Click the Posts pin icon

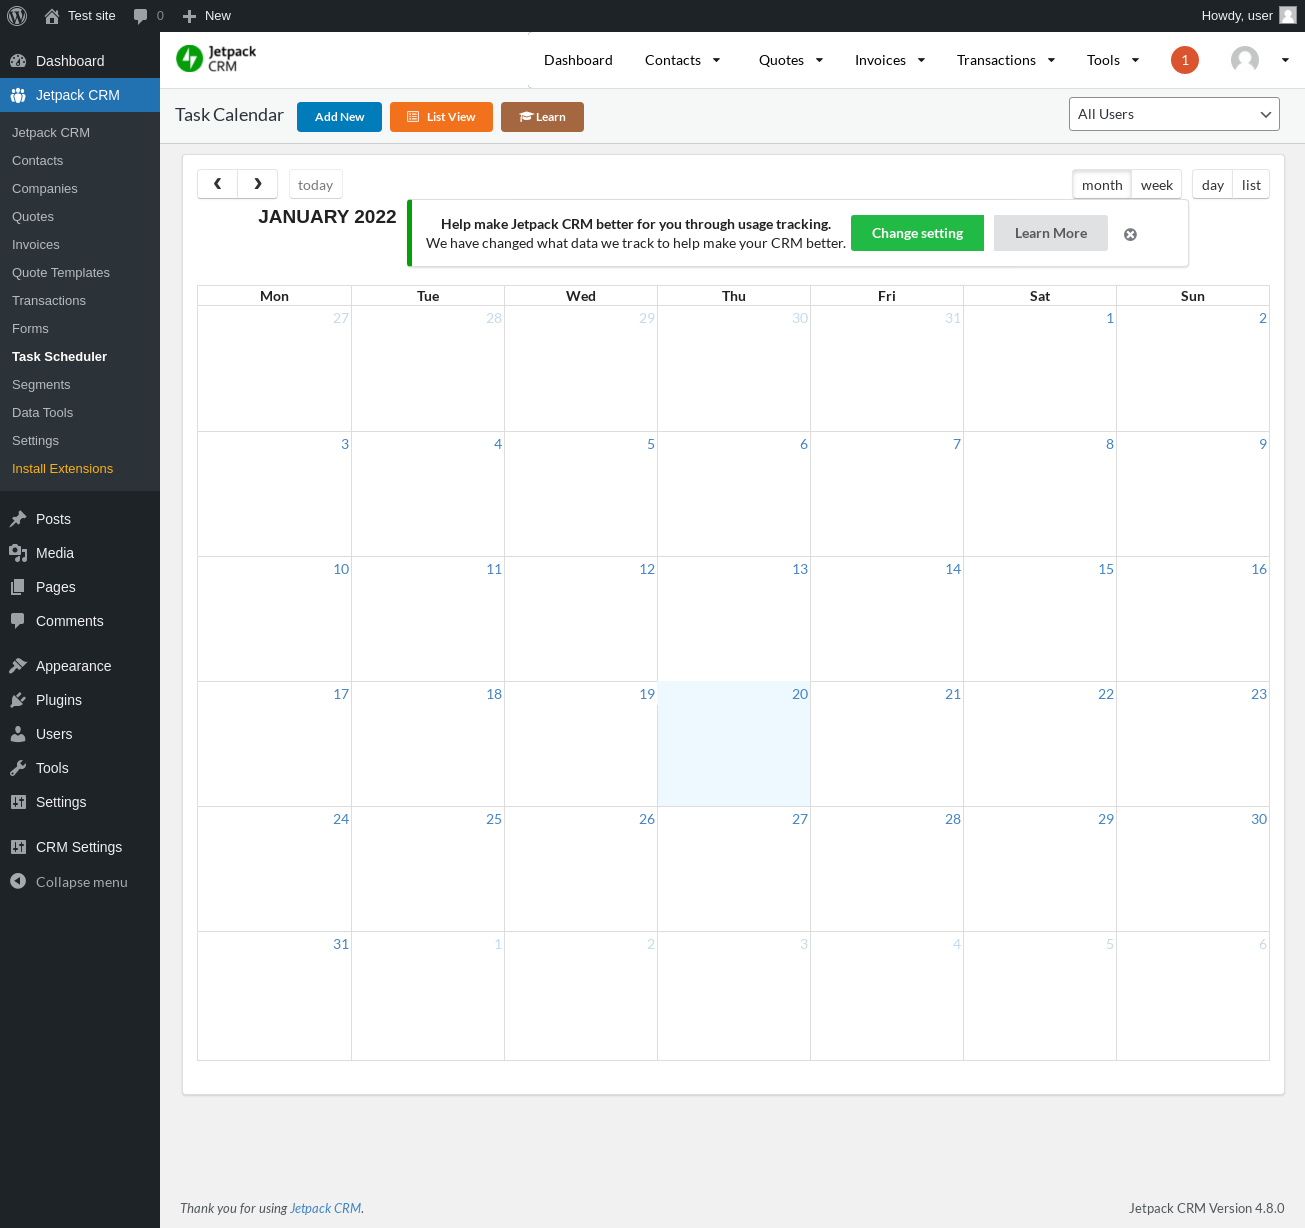(x=18, y=519)
